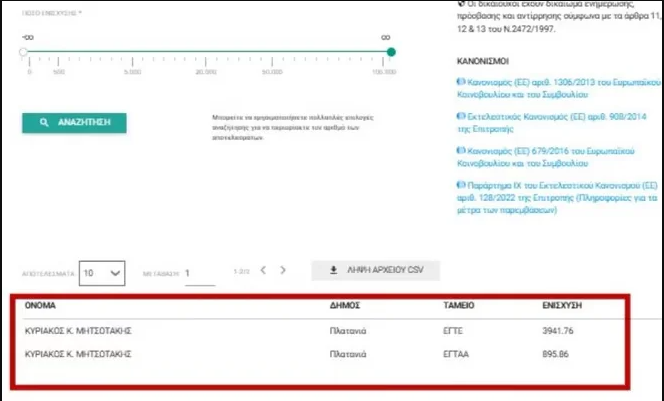The width and height of the screenshot is (664, 401).
Task: Sort table by ΕΝΙΣΧΥΣΗ column header
Action: [564, 304]
